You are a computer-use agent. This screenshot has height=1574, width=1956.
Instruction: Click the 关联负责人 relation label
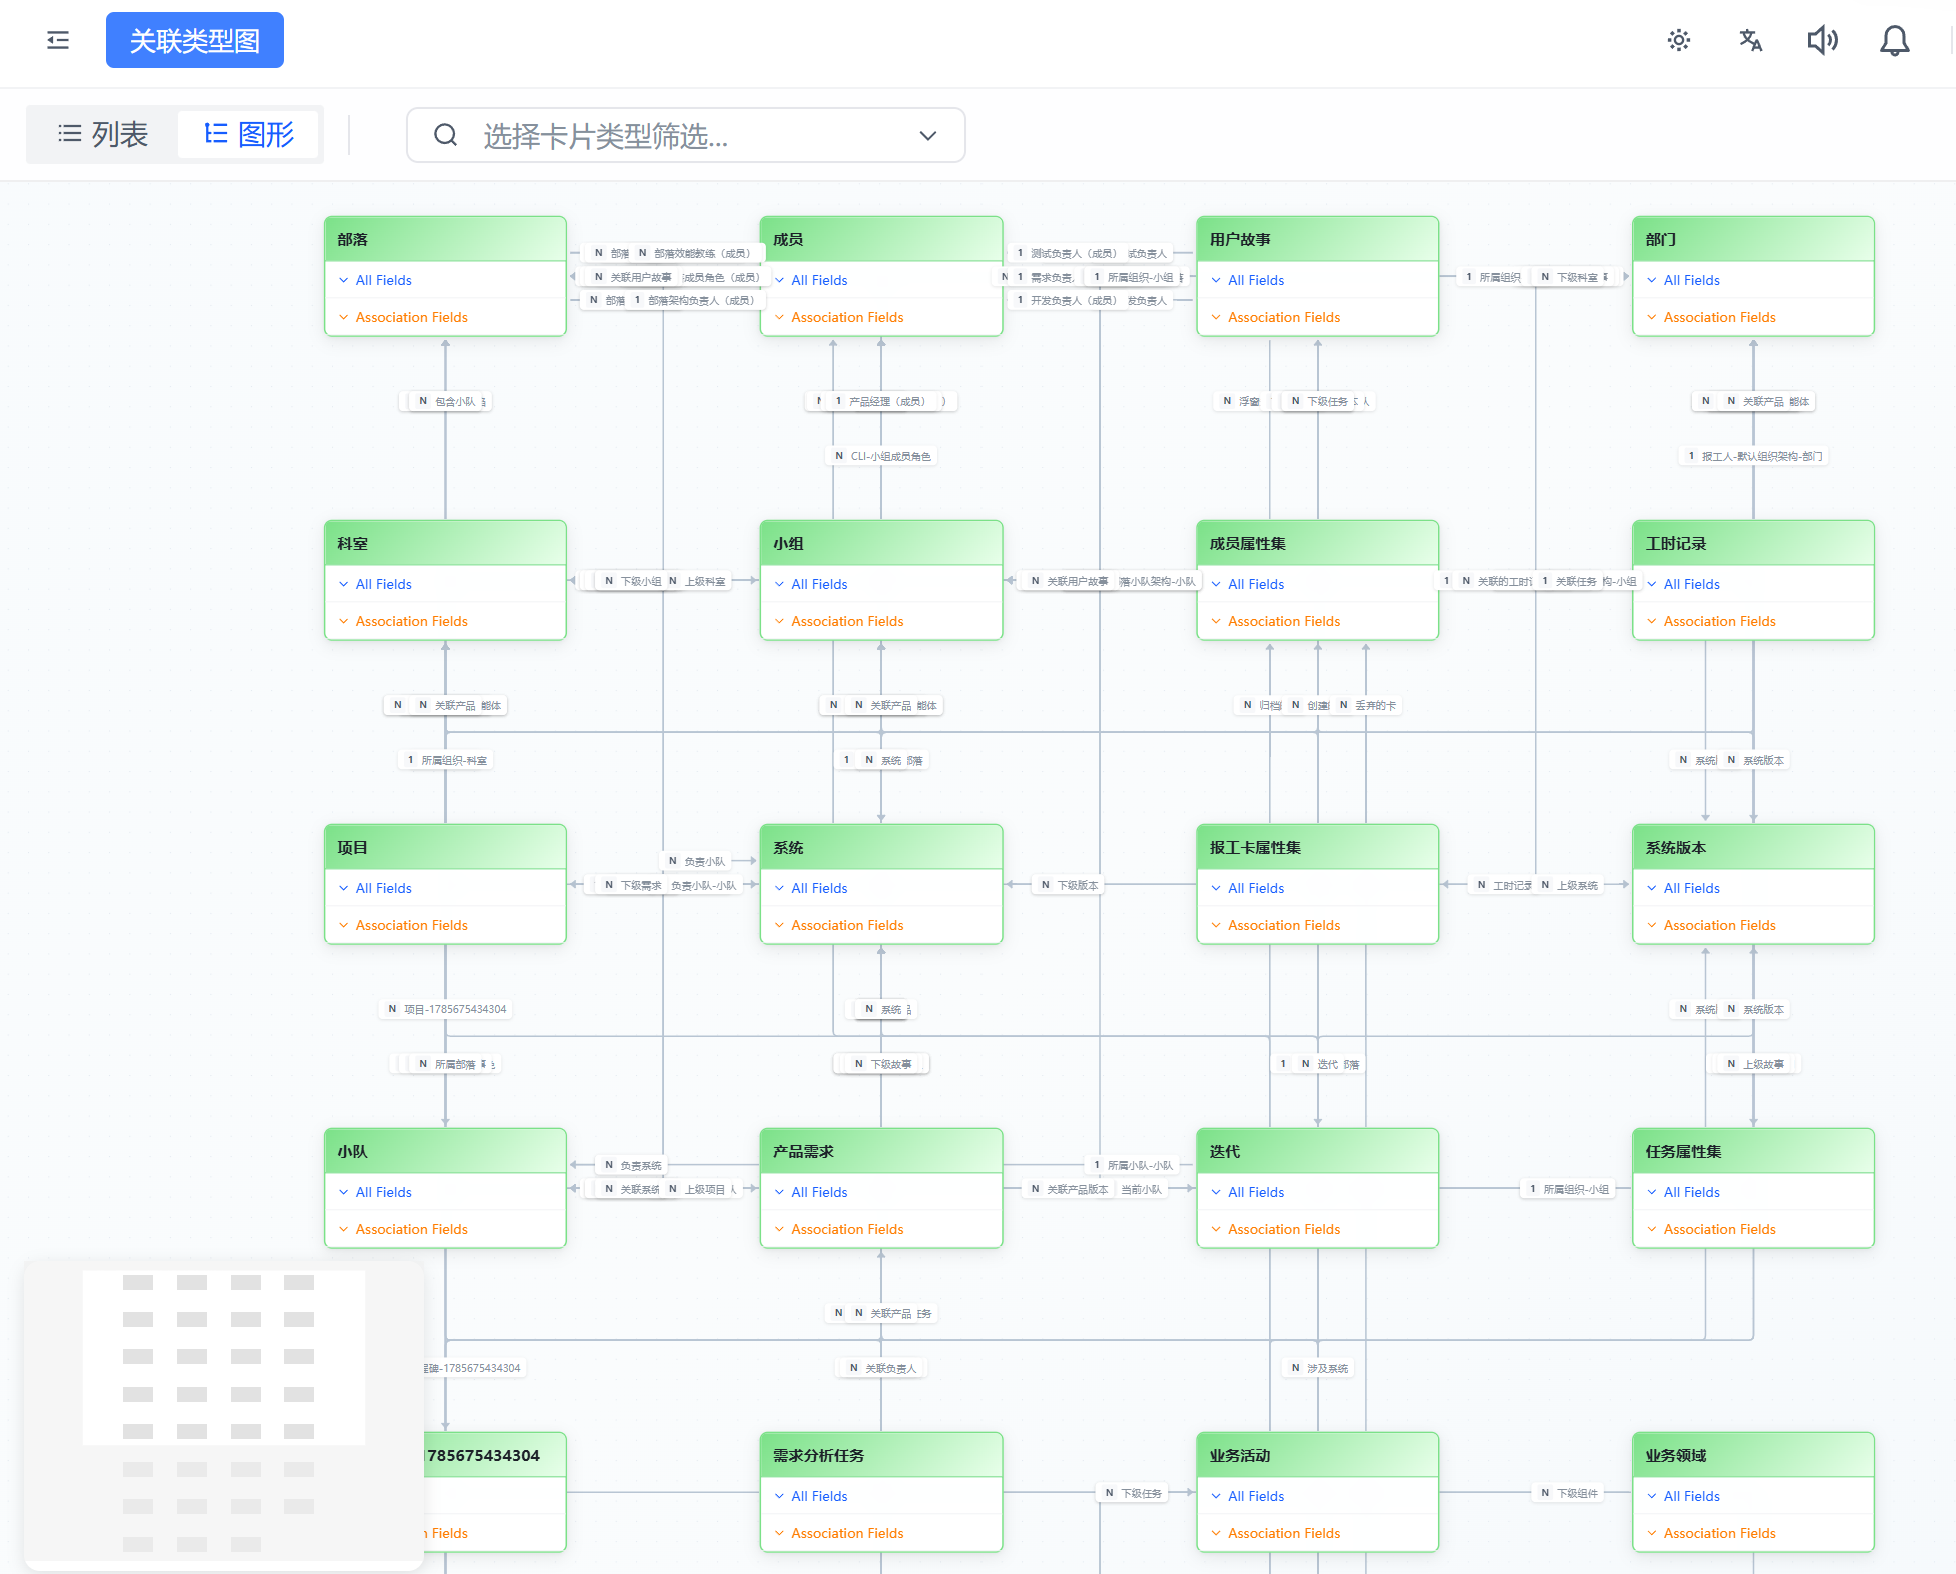tap(882, 1368)
